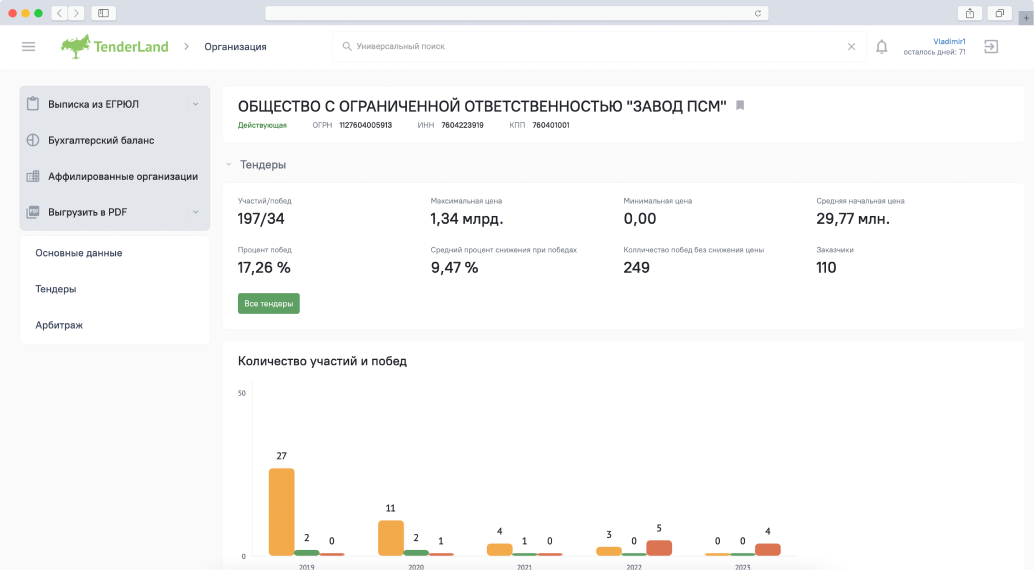Click the browser share icon
Viewport: 1034px width, 570px height.
(x=969, y=13)
